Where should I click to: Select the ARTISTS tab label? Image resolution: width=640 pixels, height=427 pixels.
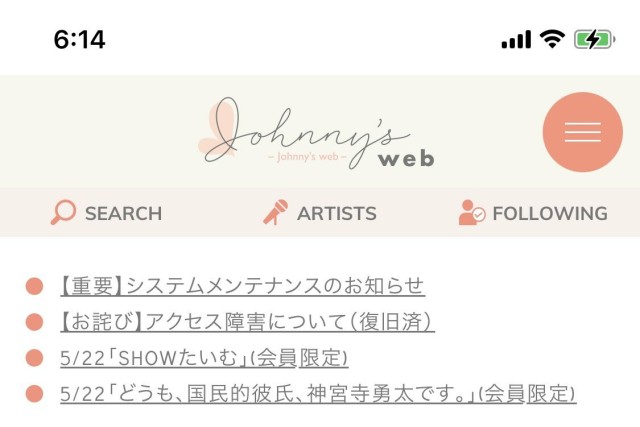tap(337, 214)
